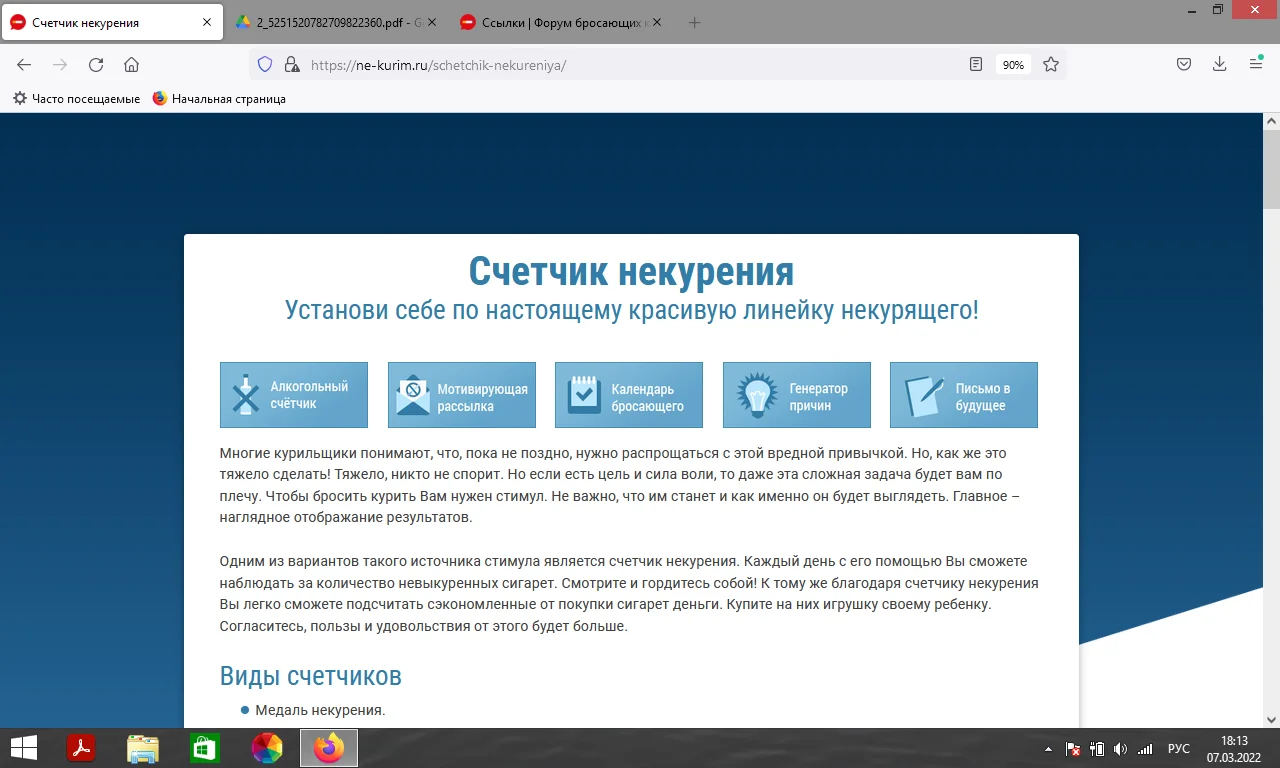
Task: Open the Firefox application menu
Action: pos(1255,63)
